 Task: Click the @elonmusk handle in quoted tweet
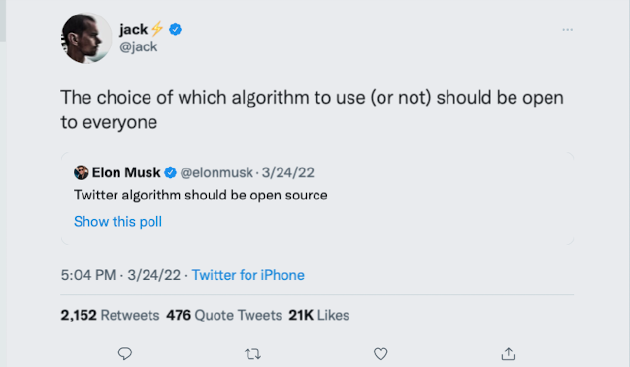pos(217,172)
